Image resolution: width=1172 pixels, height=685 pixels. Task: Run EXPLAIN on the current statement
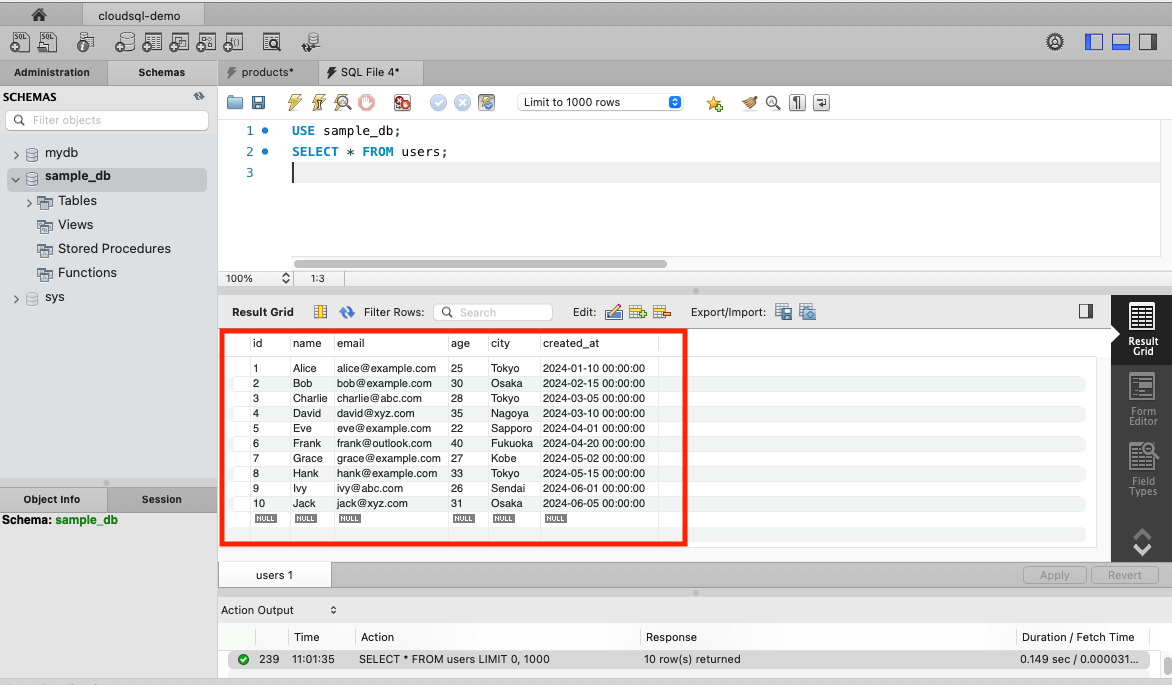pos(342,102)
